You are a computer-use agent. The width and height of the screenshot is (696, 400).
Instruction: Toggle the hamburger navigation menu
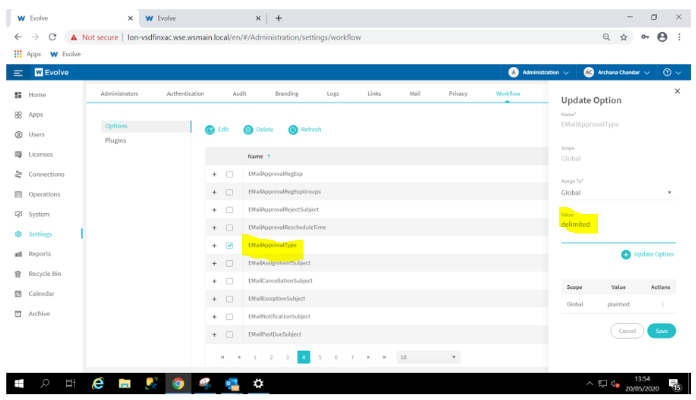click(x=17, y=72)
